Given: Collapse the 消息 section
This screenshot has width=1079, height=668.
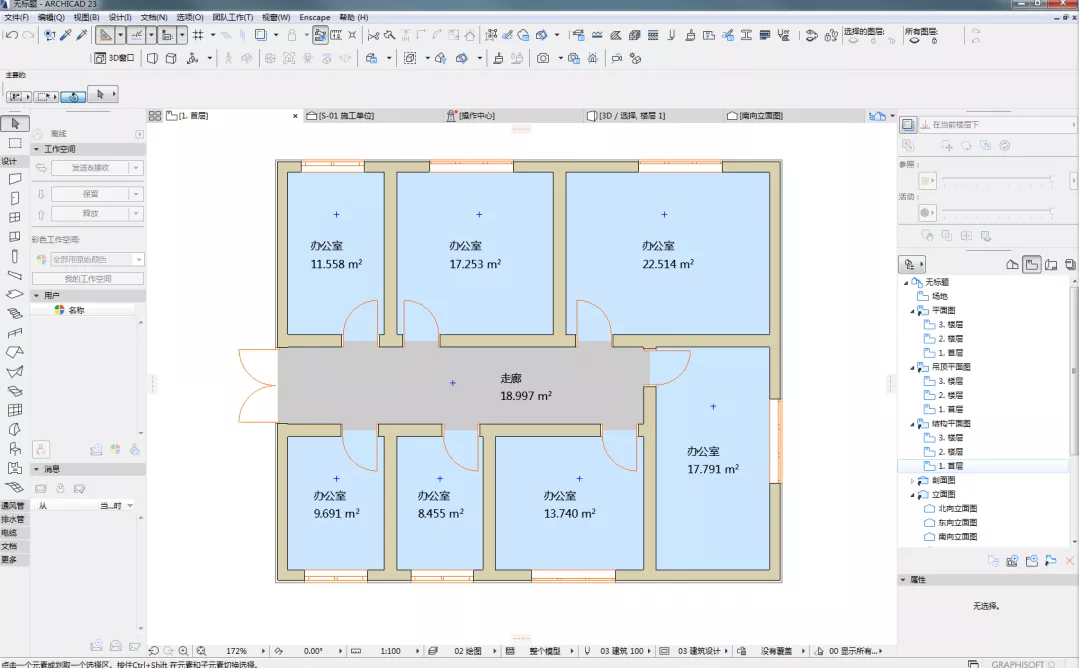Looking at the screenshot, I should [36, 469].
